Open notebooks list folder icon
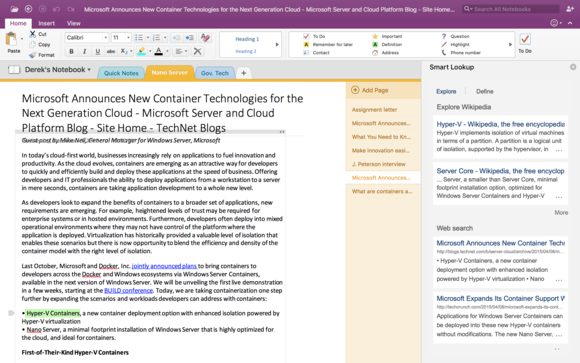The height and width of the screenshot is (363, 580). [14, 9]
